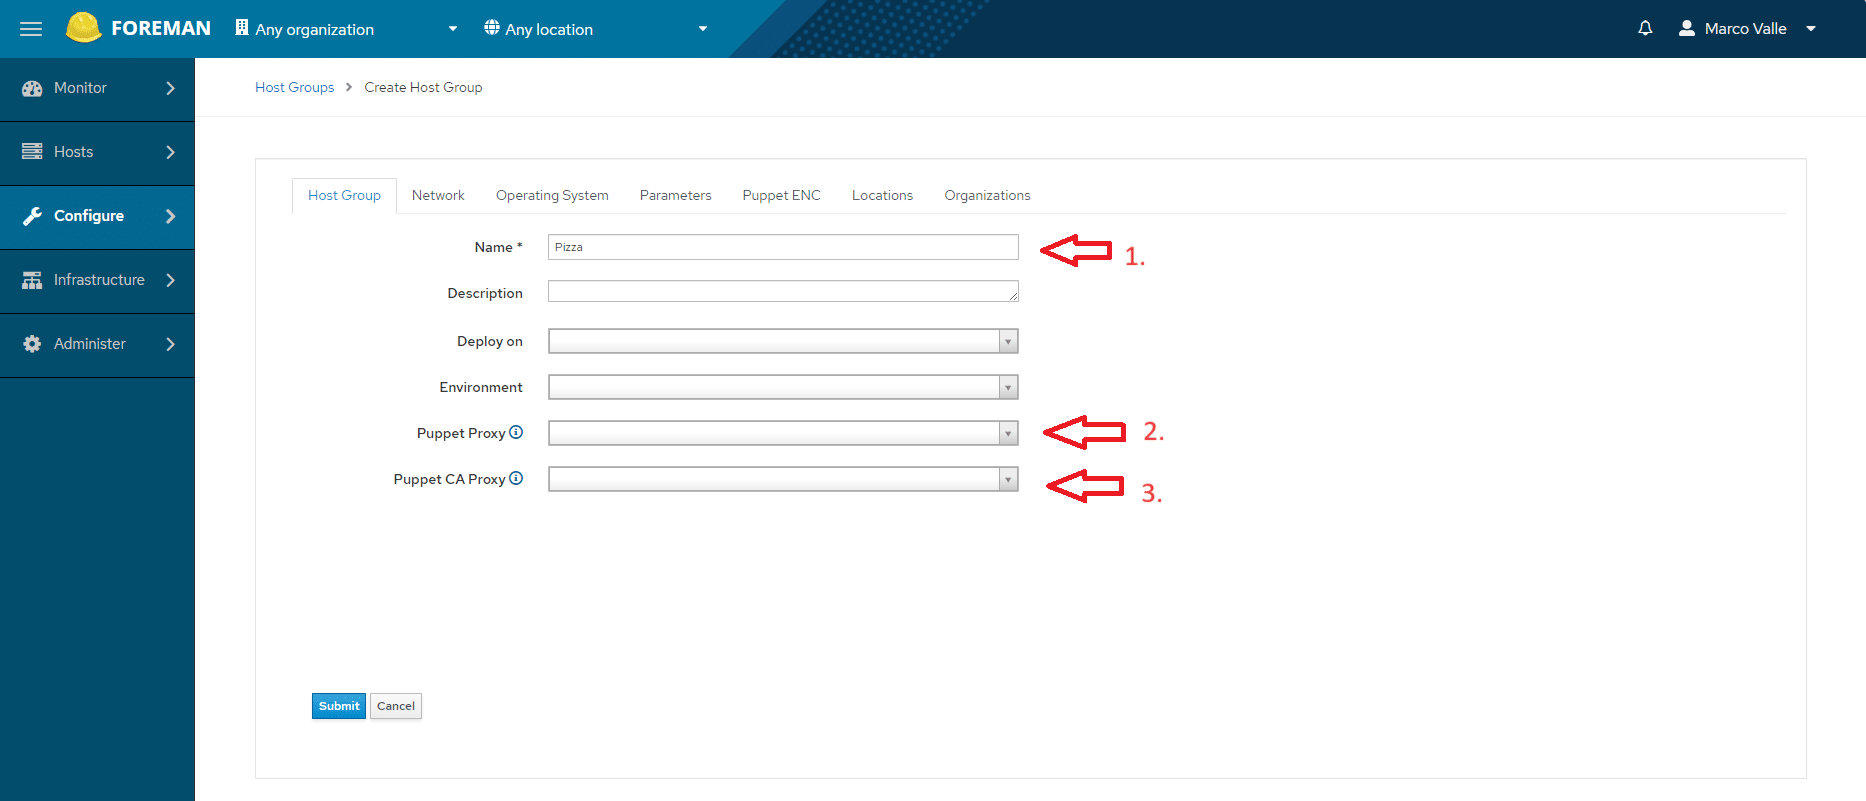The width and height of the screenshot is (1866, 801).
Task: Open the hamburger navigation menu
Action: coord(31,29)
